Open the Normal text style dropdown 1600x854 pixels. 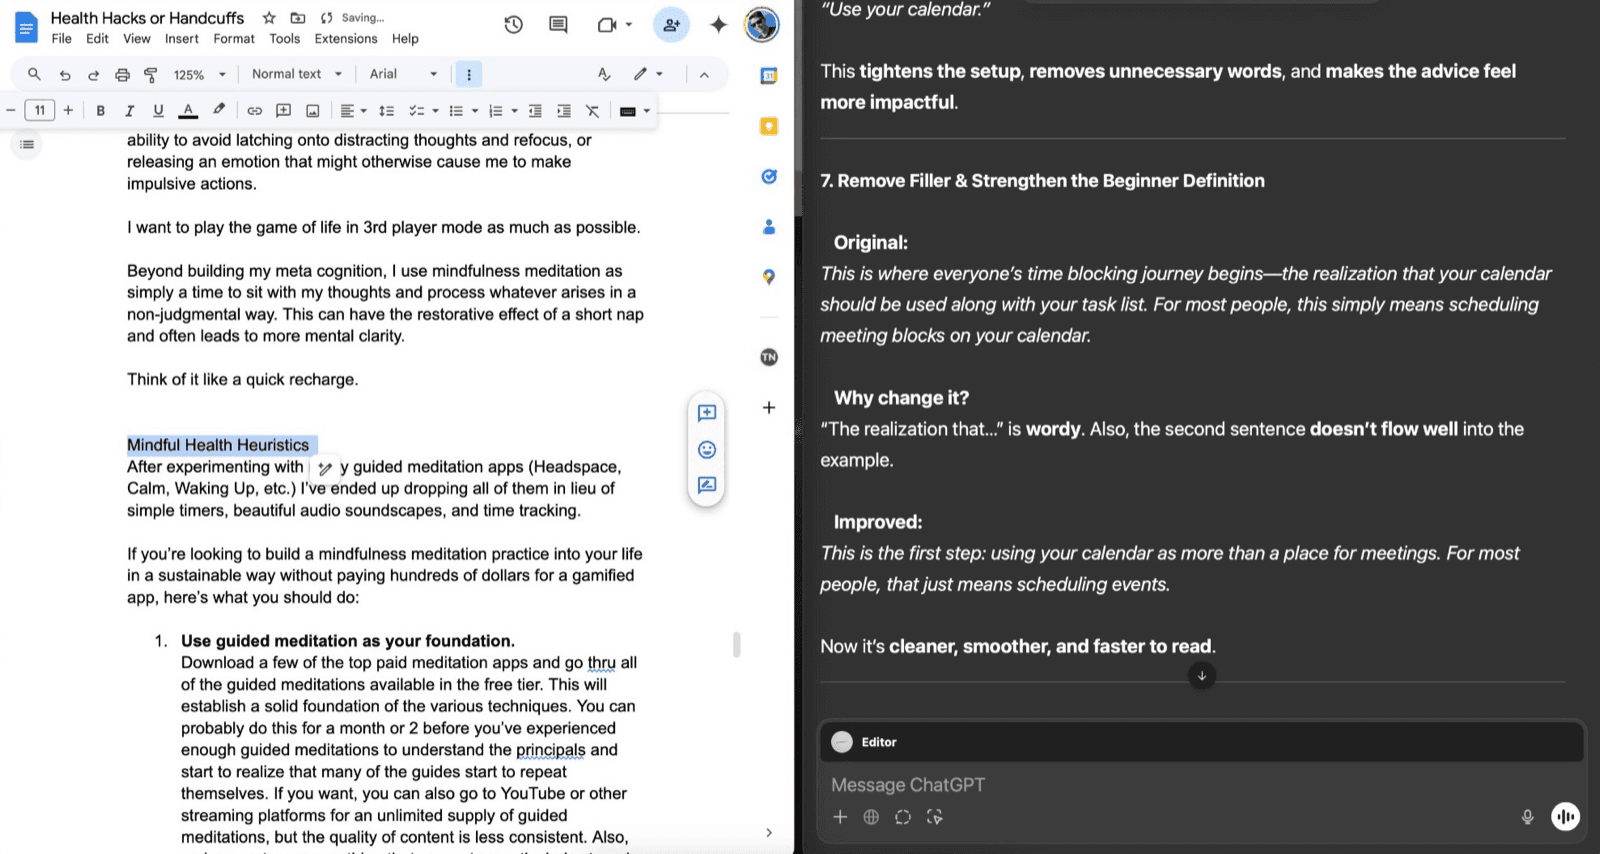click(297, 74)
